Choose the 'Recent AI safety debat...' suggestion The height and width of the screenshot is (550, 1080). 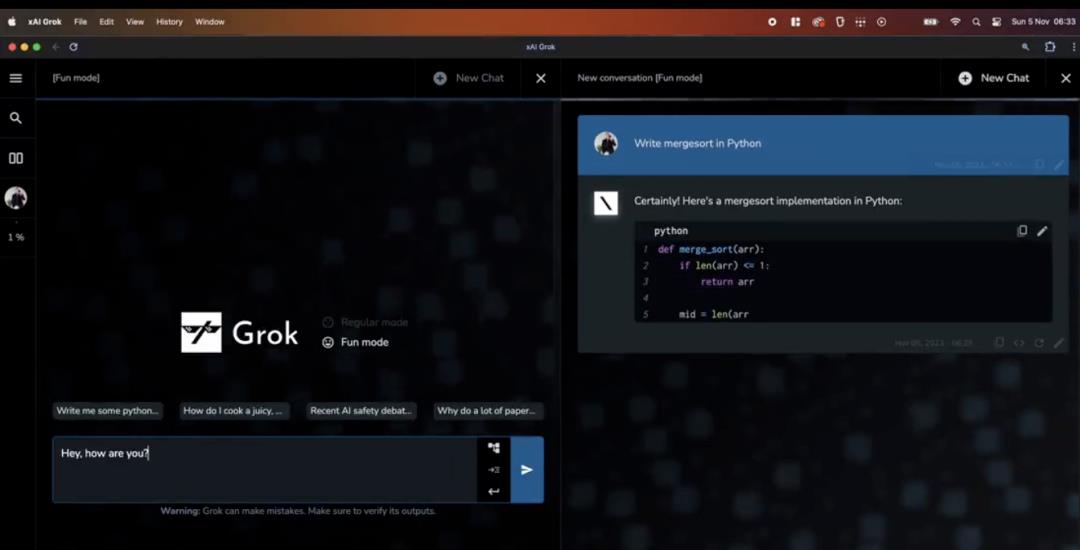pos(362,411)
